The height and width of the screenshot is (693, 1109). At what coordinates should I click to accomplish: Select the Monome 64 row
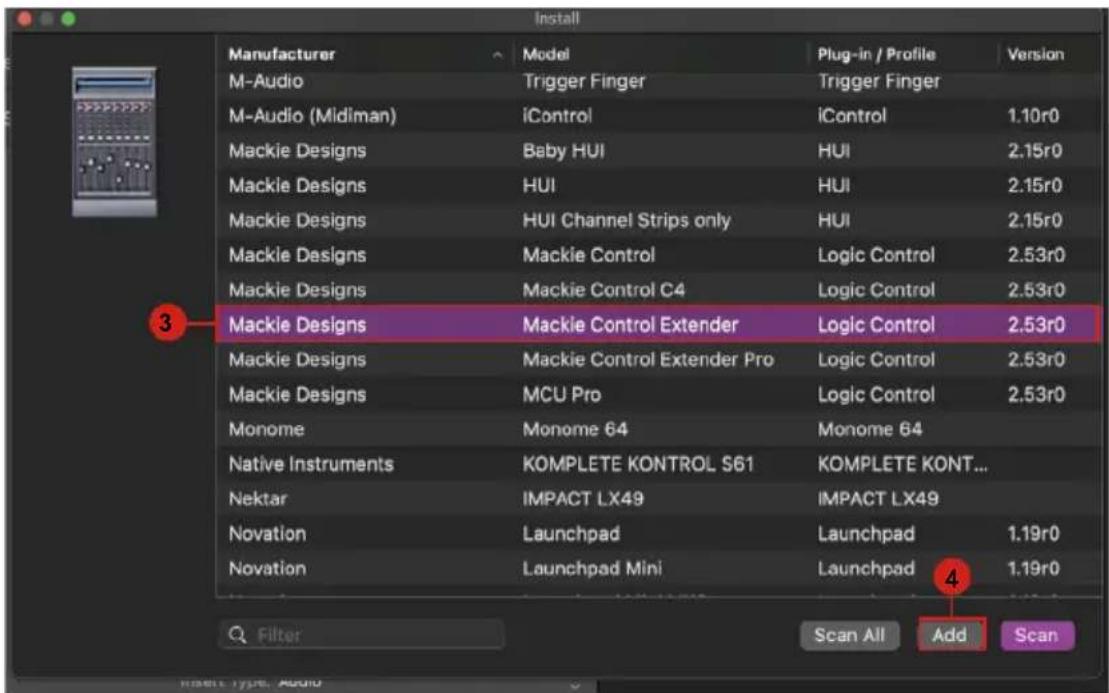coord(658,429)
